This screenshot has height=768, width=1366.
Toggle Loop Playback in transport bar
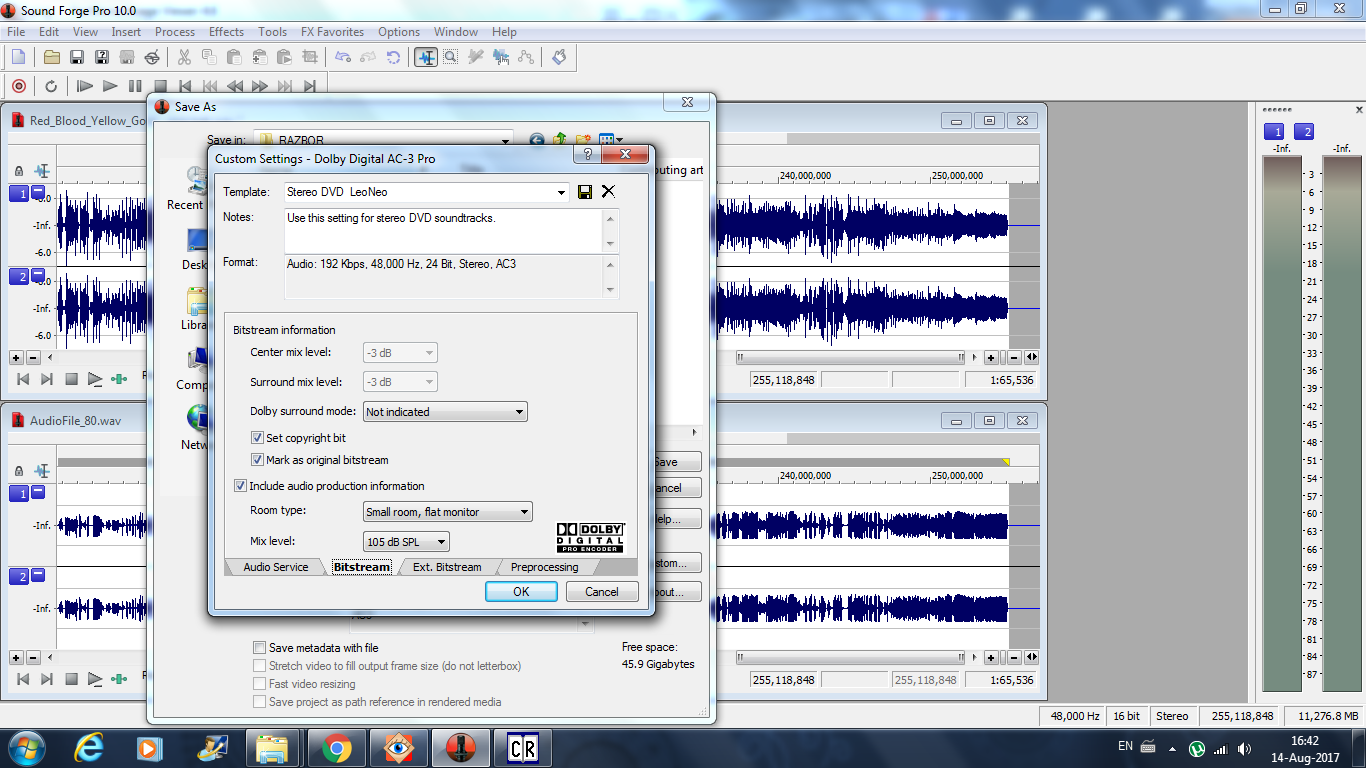click(x=51, y=86)
